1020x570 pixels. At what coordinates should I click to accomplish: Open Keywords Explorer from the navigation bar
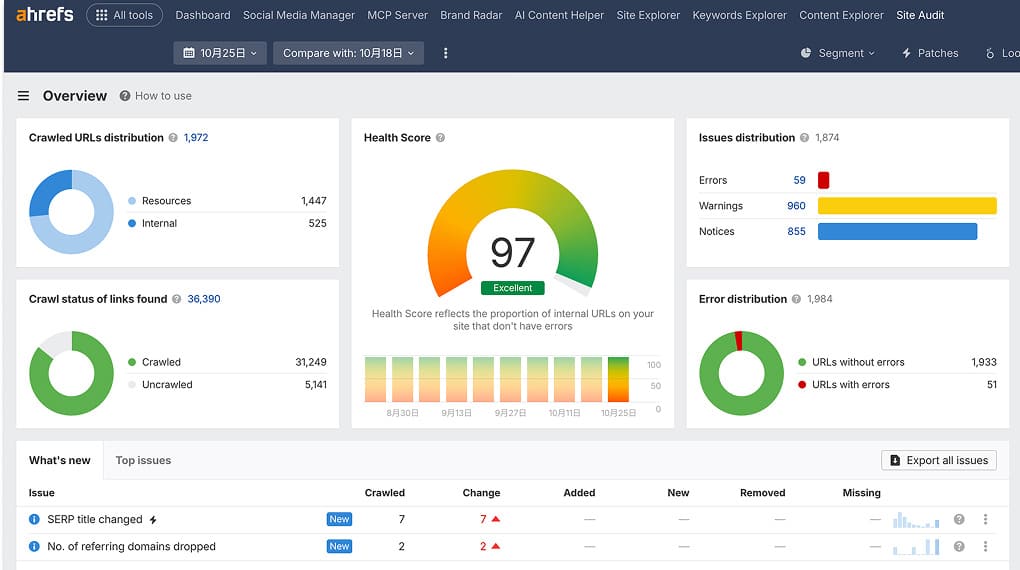(739, 15)
